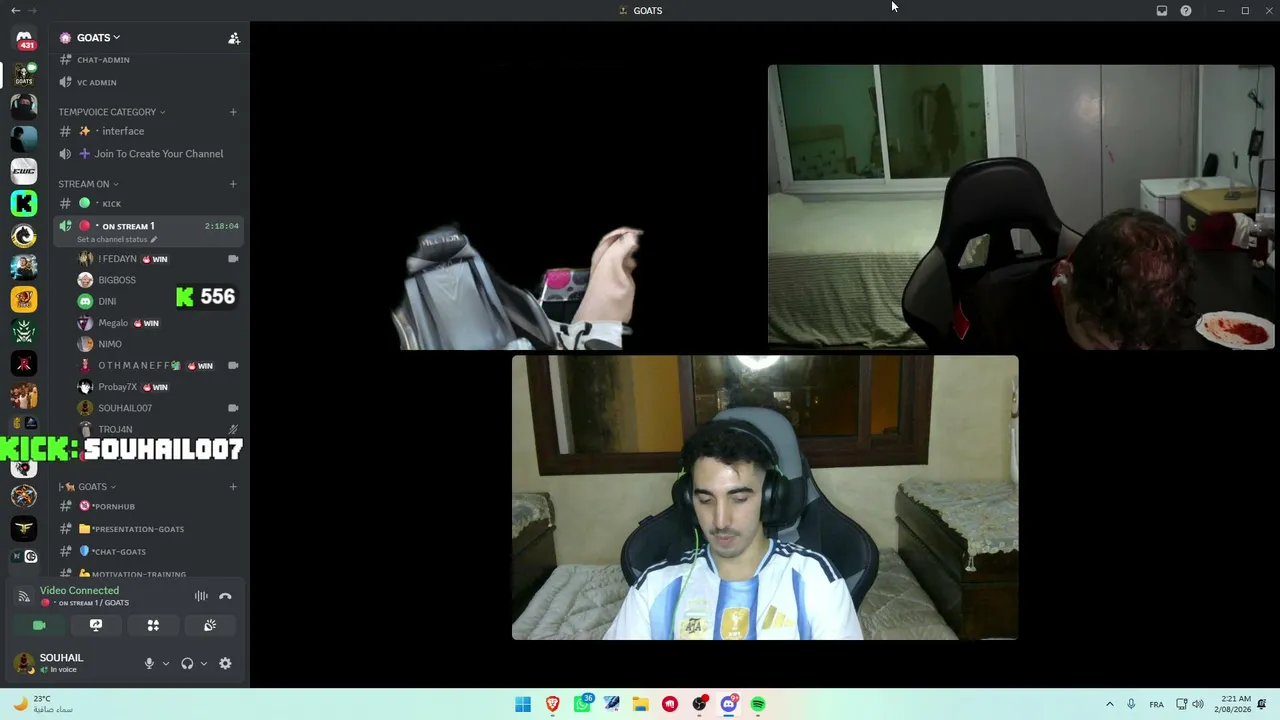Open microphone input options arrow

click(x=166, y=663)
